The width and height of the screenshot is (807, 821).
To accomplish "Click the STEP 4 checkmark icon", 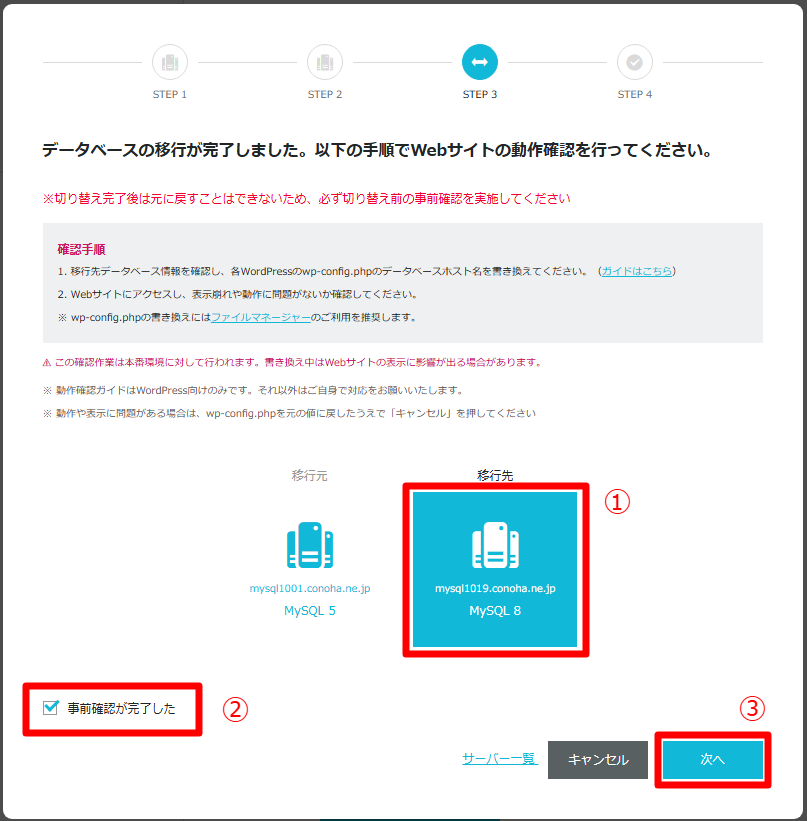I will 635,62.
